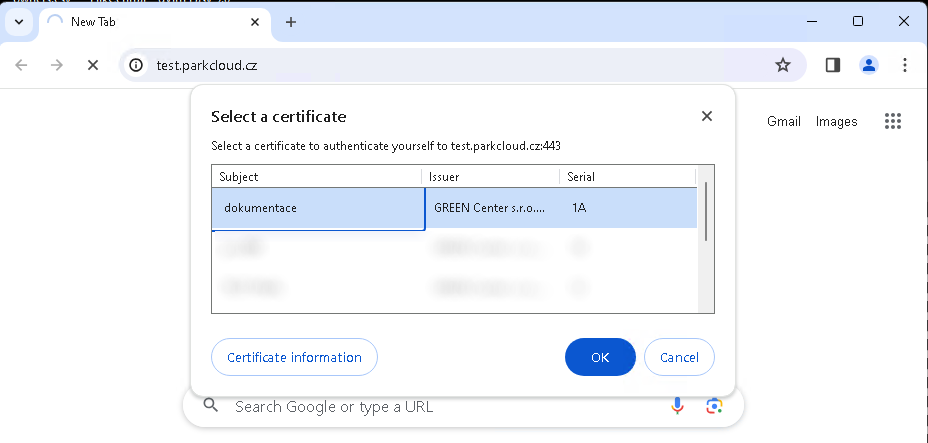Click the Issuer column header
The height and width of the screenshot is (443, 928).
489,176
